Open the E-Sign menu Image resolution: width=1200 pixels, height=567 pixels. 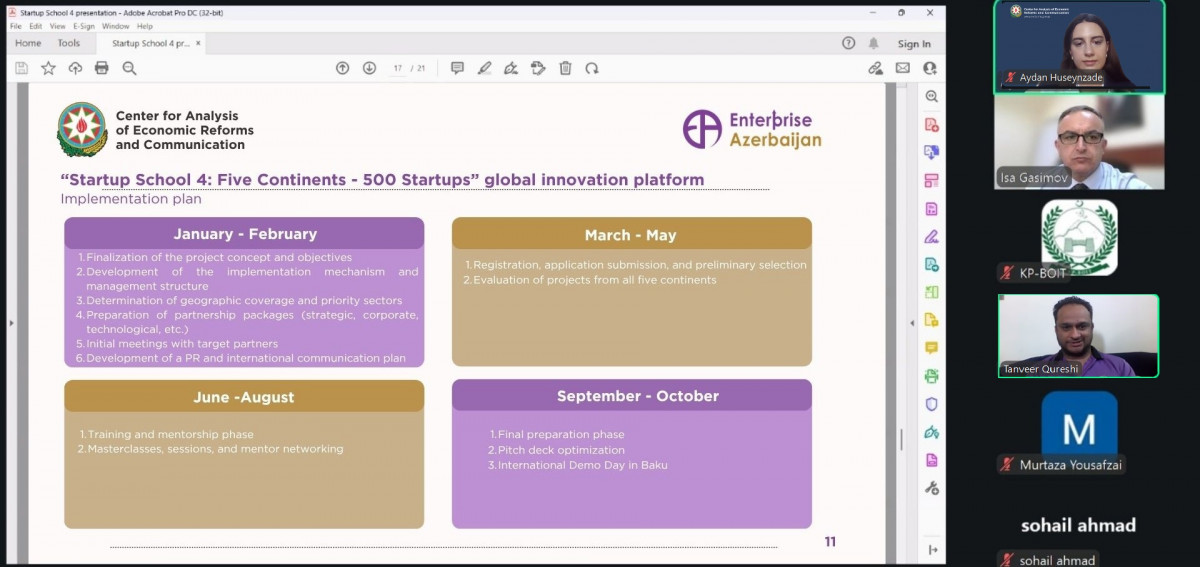click(84, 26)
